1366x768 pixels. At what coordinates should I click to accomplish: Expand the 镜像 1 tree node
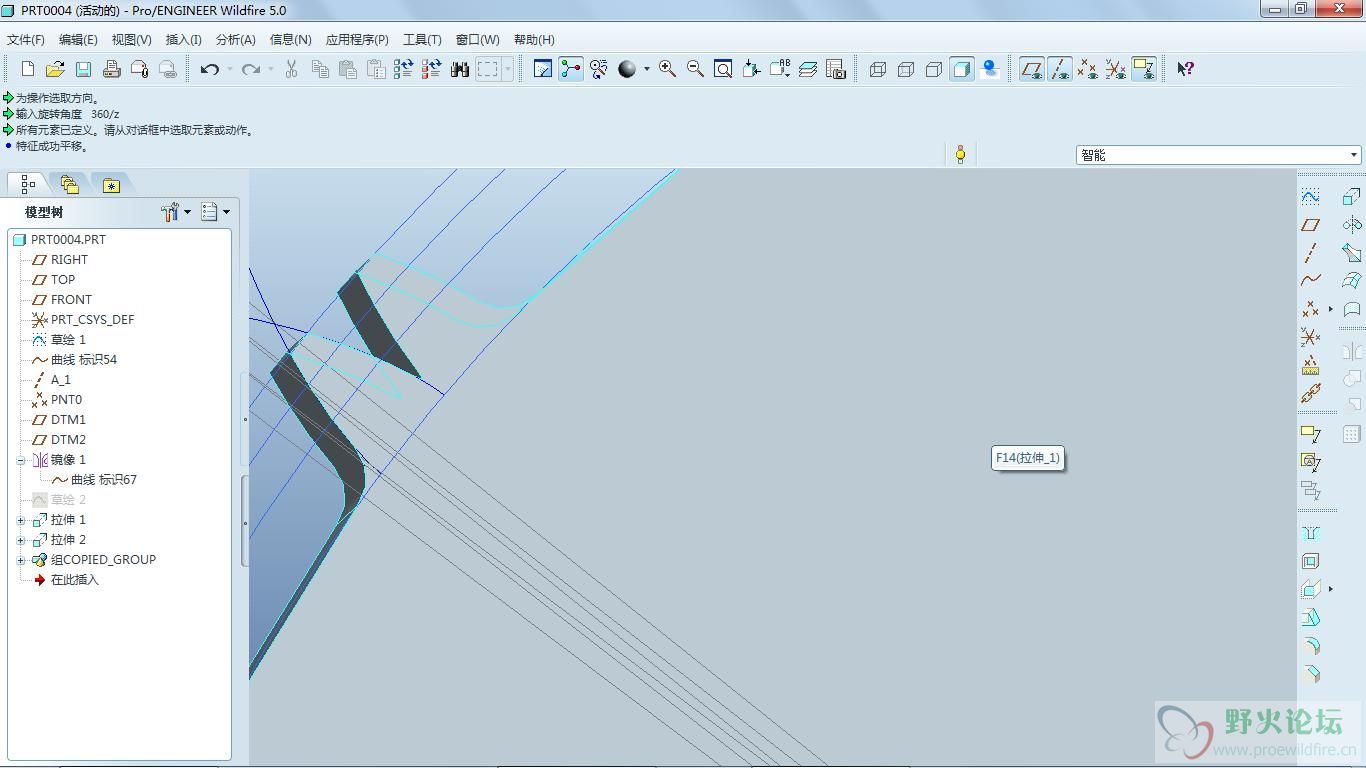(x=20, y=460)
